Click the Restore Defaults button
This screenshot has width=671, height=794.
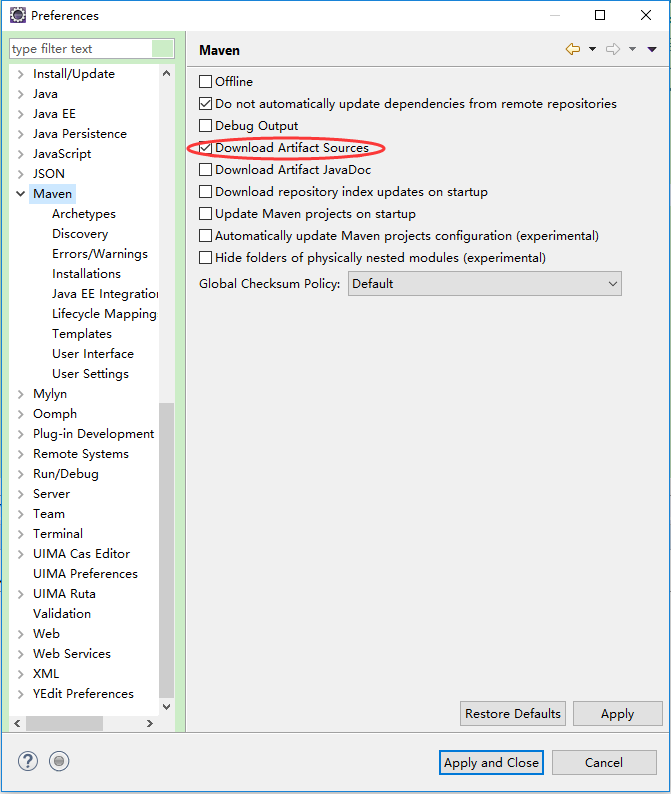click(x=512, y=713)
